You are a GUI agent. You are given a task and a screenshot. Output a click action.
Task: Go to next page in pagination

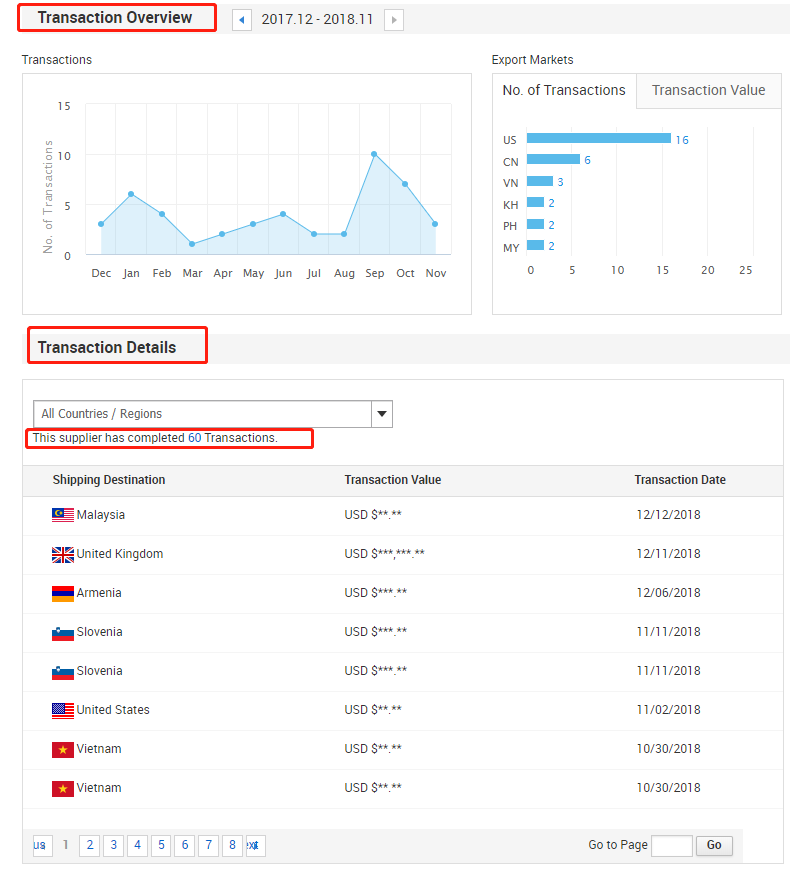pyautogui.click(x=255, y=846)
